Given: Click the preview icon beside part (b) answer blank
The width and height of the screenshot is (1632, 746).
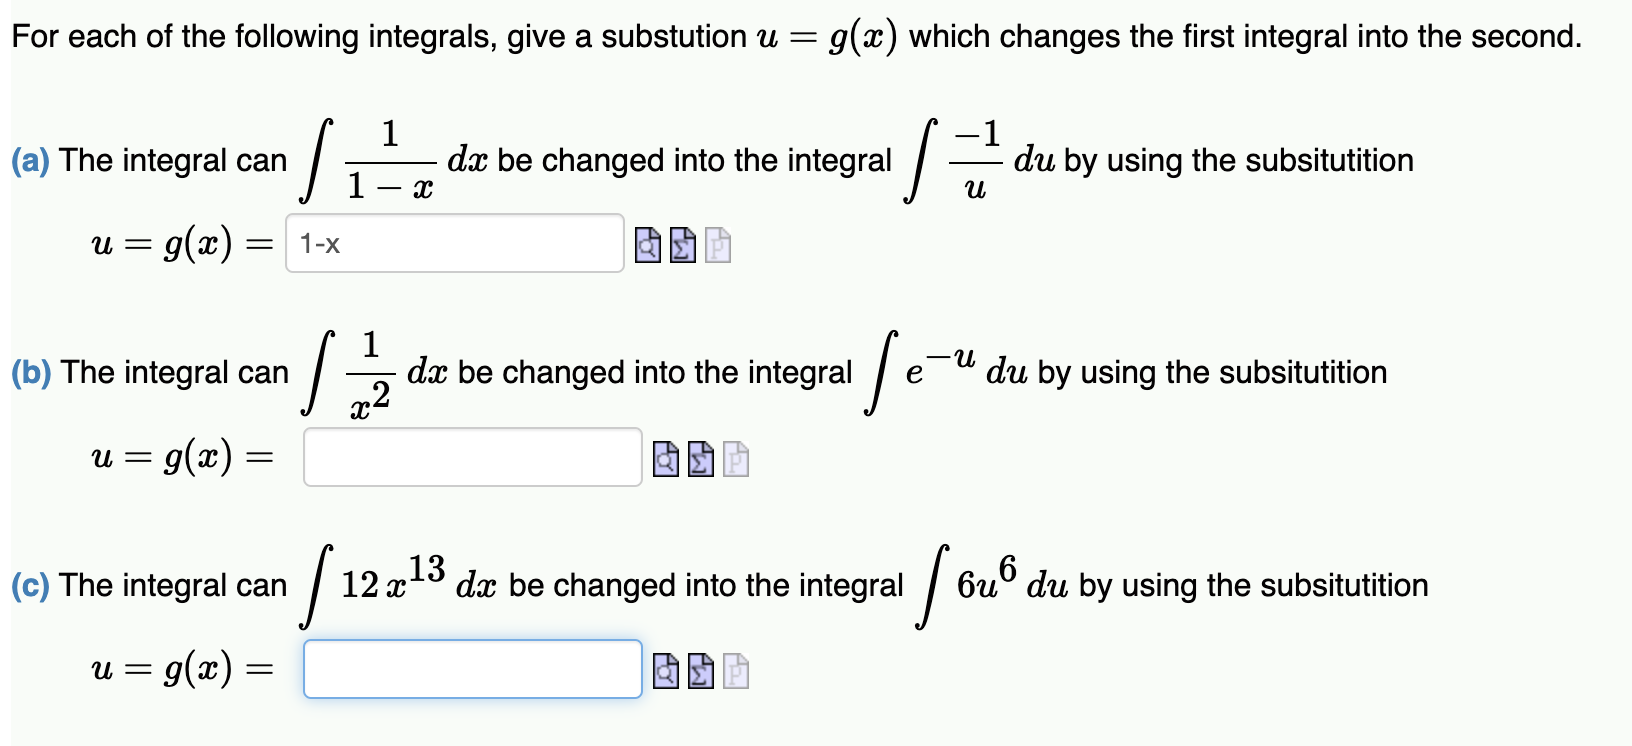Looking at the screenshot, I should click(665, 461).
